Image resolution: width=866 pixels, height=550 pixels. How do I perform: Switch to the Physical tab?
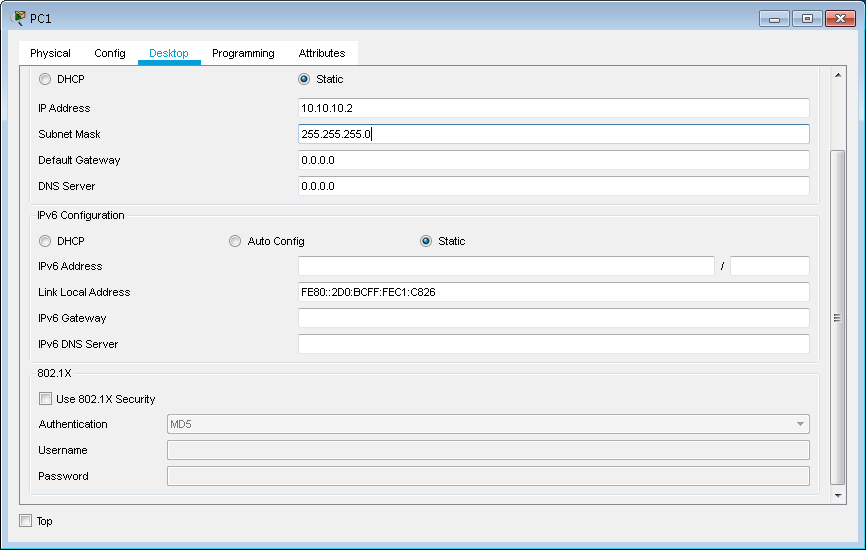tap(50, 53)
